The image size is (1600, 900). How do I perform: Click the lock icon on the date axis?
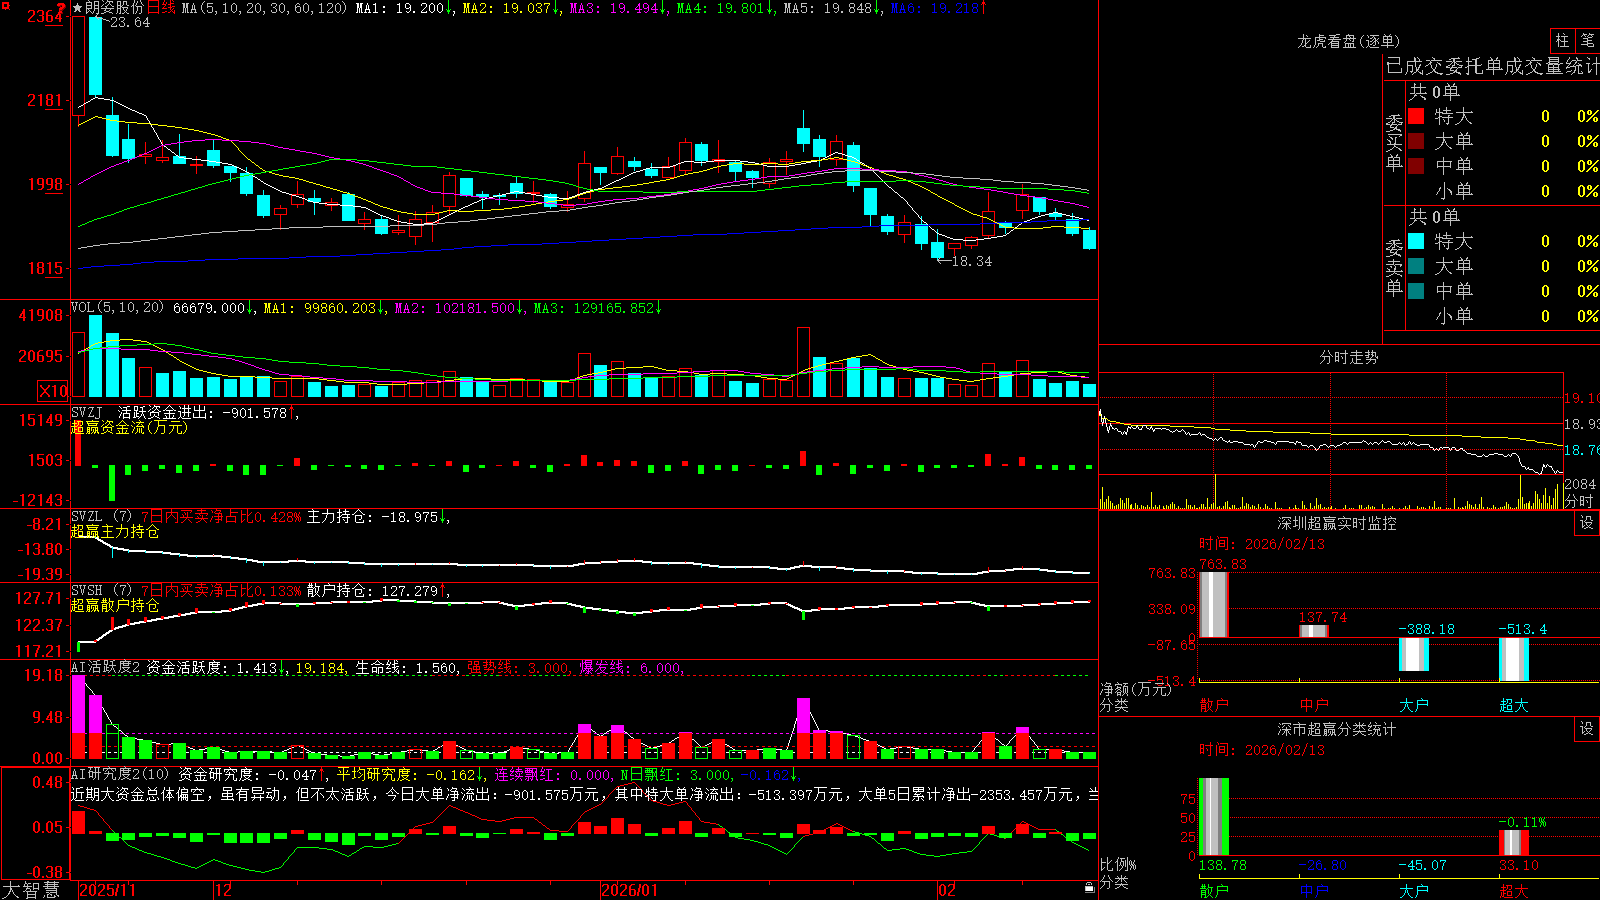pos(1089,888)
